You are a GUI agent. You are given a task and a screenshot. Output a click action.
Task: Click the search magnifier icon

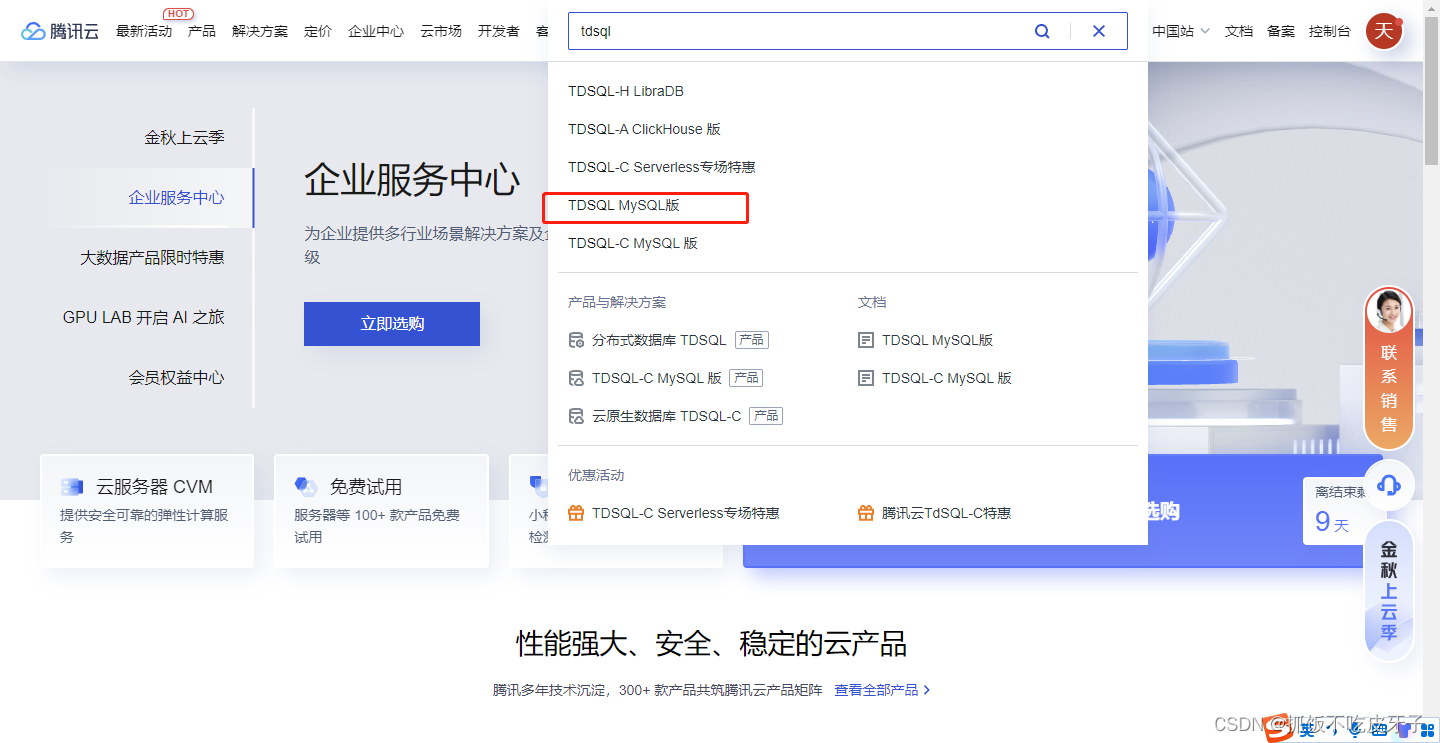click(x=1042, y=31)
